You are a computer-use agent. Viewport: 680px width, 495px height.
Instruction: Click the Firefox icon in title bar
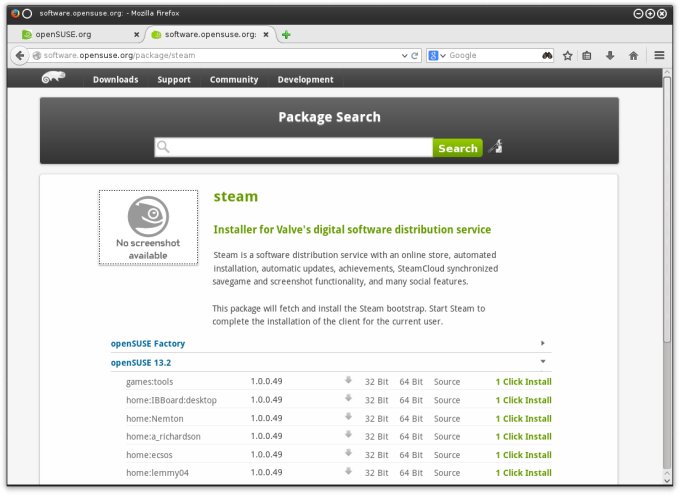coord(15,13)
